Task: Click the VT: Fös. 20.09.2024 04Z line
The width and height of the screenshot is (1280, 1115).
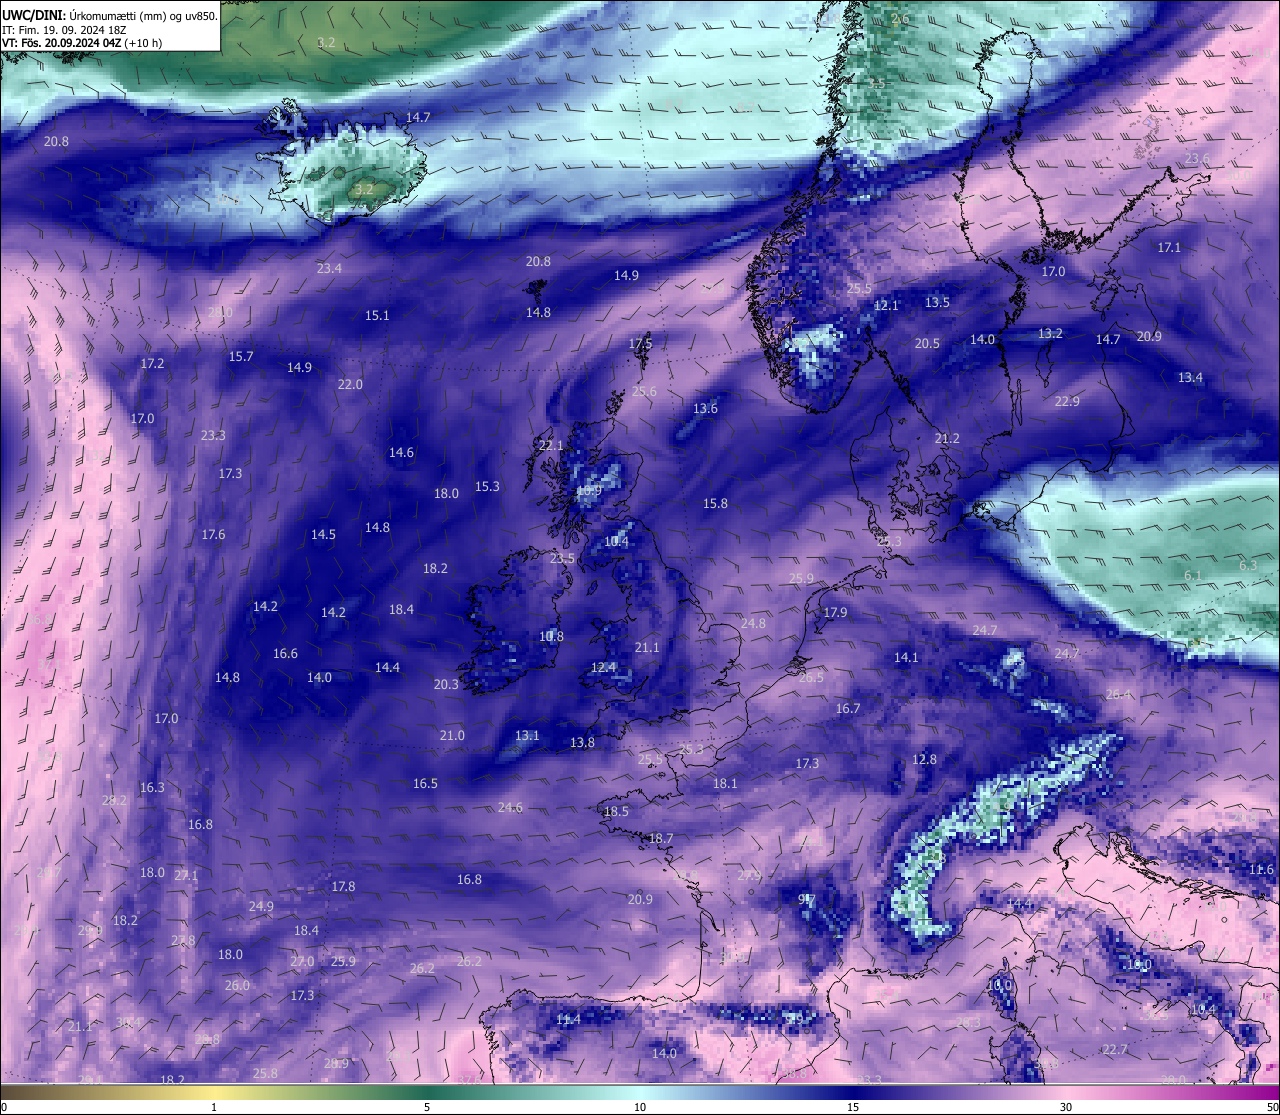Action: [82, 44]
